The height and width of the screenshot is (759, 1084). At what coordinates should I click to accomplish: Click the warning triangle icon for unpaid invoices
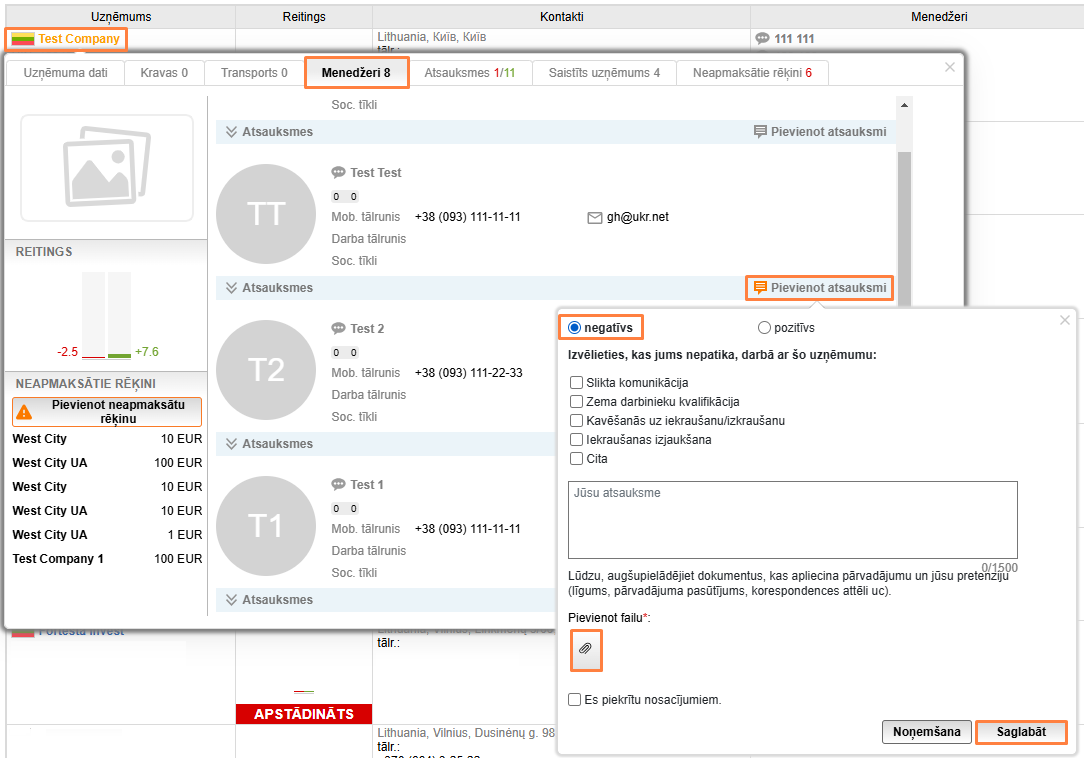click(x=24, y=412)
